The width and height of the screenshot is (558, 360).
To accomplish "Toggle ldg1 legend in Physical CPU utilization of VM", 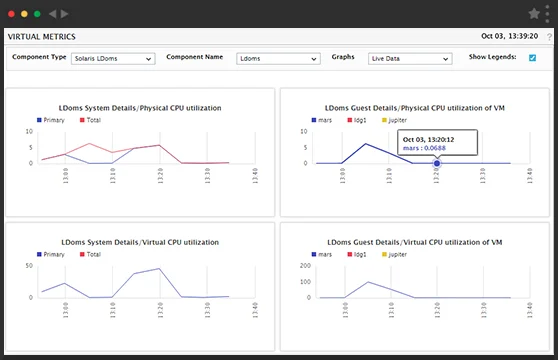I will [x=357, y=120].
